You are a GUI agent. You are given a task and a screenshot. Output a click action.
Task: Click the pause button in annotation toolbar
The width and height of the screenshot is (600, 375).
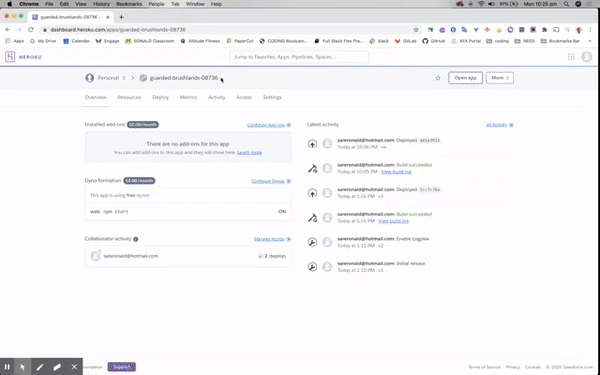pyautogui.click(x=7, y=367)
